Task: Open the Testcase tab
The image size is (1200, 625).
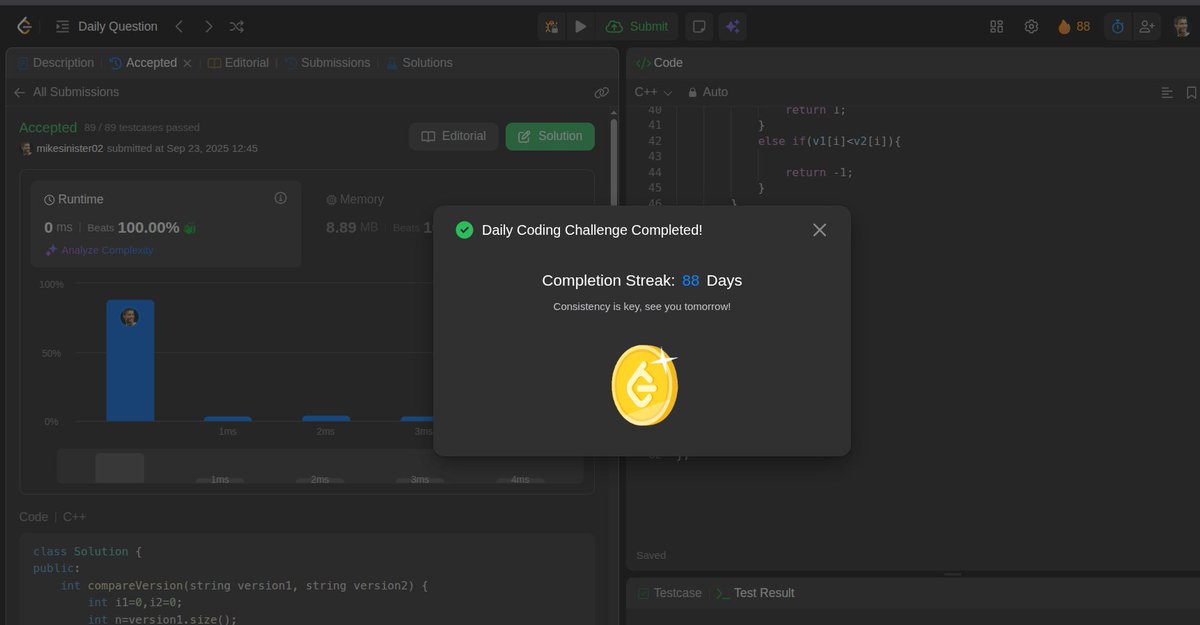Action: point(669,593)
